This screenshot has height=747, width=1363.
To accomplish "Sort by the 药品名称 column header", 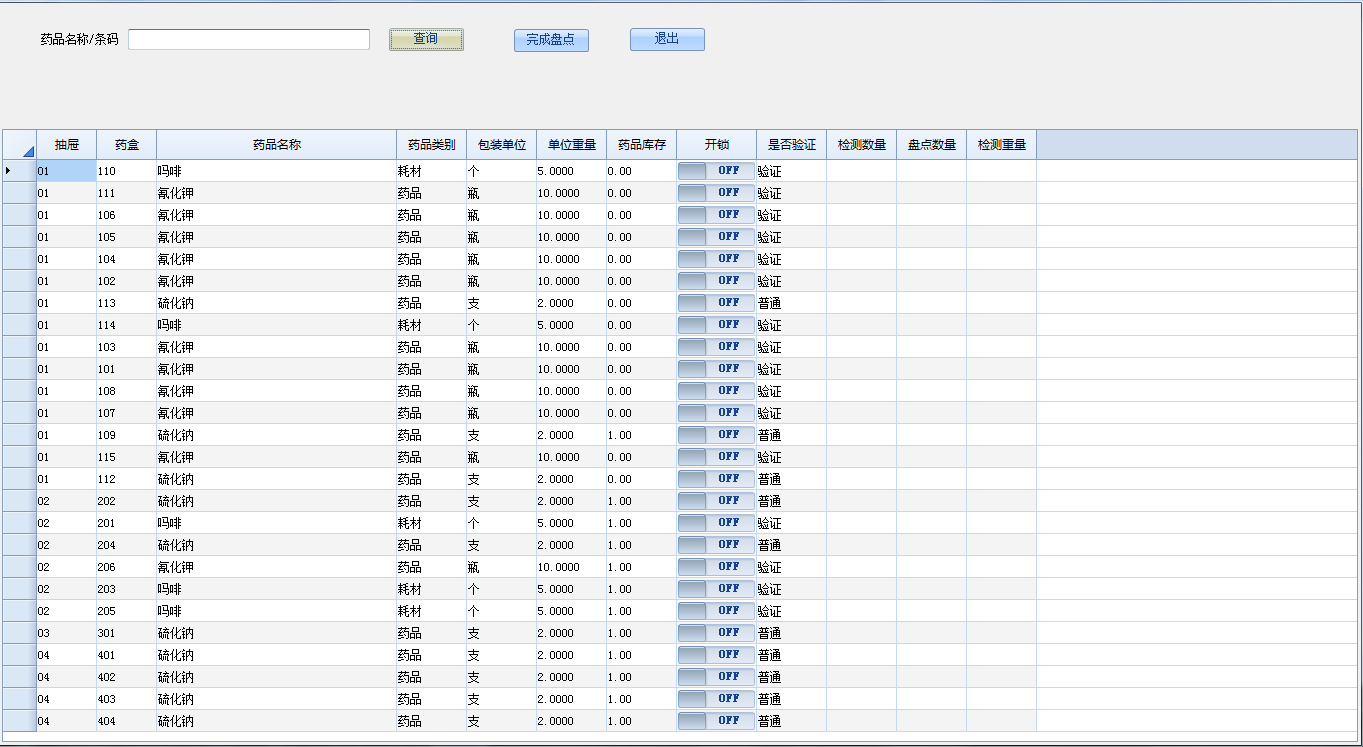I will (276, 145).
